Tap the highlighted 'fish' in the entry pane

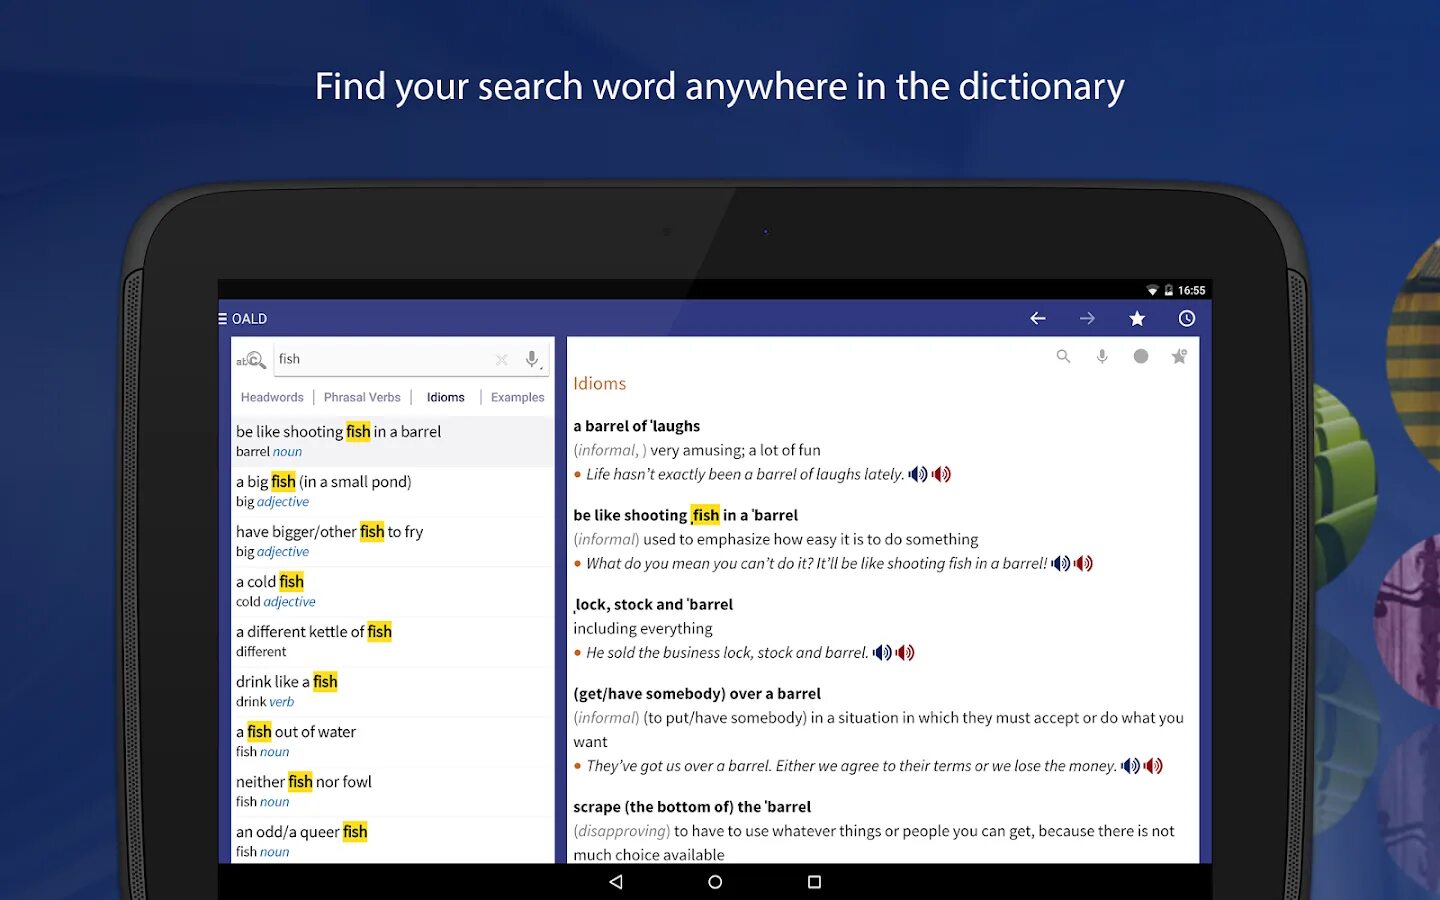point(706,515)
